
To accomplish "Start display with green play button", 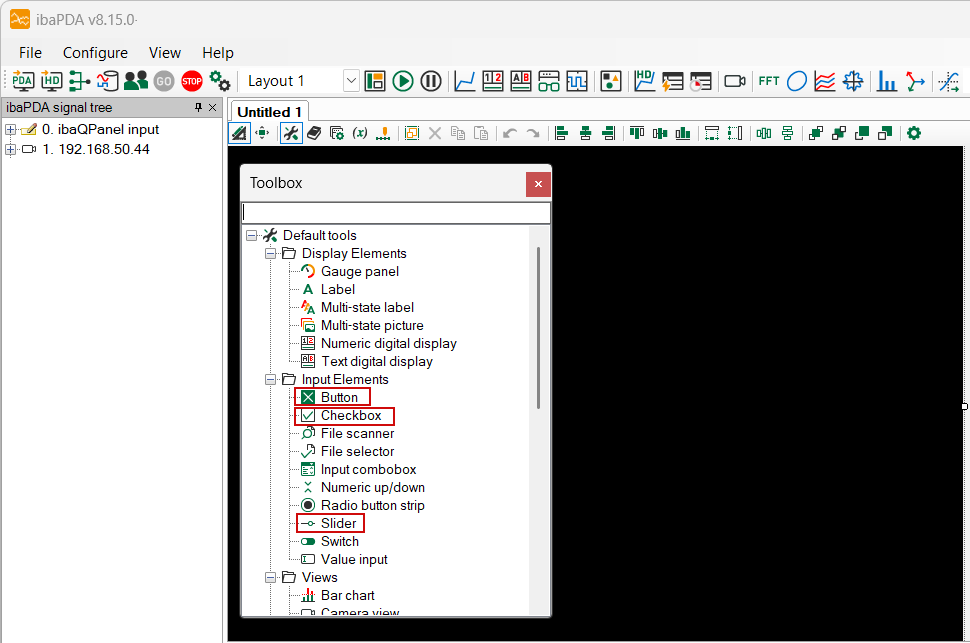I will [x=403, y=81].
